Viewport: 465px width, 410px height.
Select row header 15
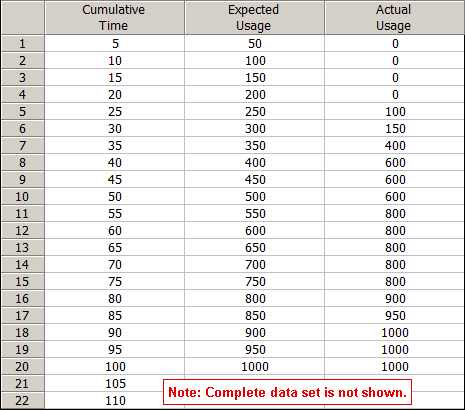point(22,281)
